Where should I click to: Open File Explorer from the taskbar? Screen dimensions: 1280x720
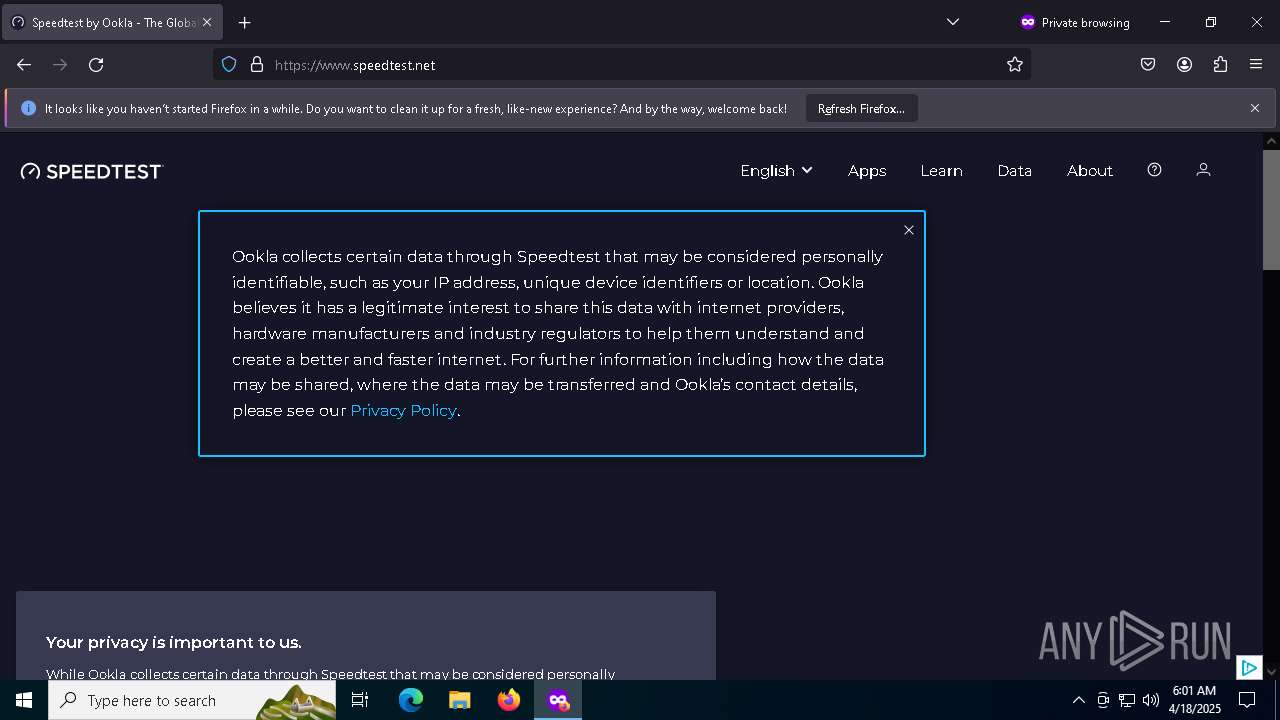click(460, 700)
